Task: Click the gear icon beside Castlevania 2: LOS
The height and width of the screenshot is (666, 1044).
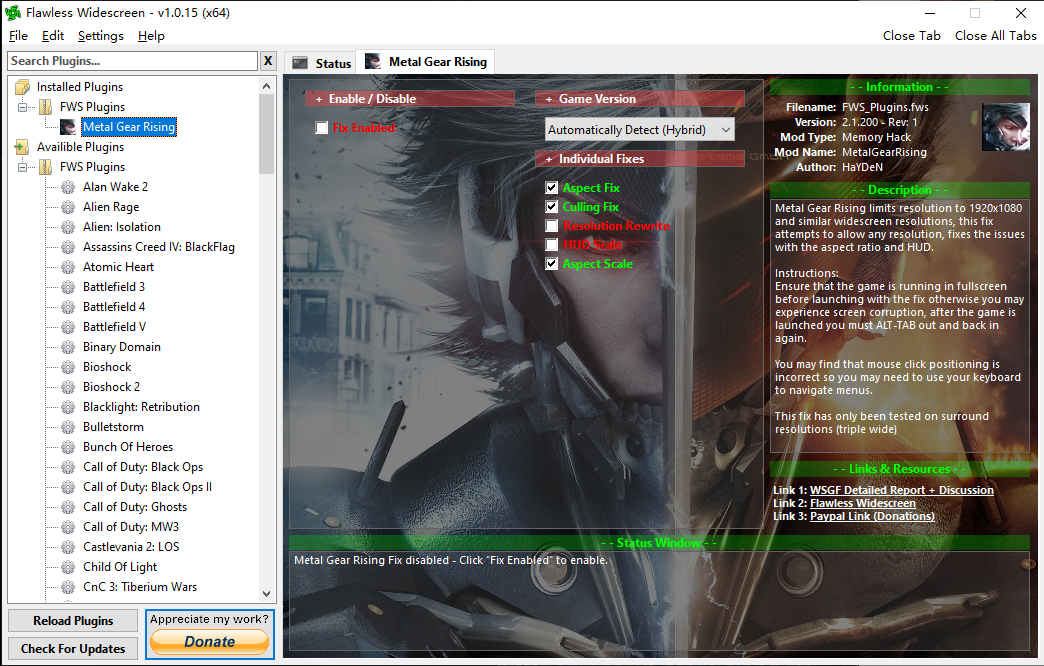Action: pos(68,547)
